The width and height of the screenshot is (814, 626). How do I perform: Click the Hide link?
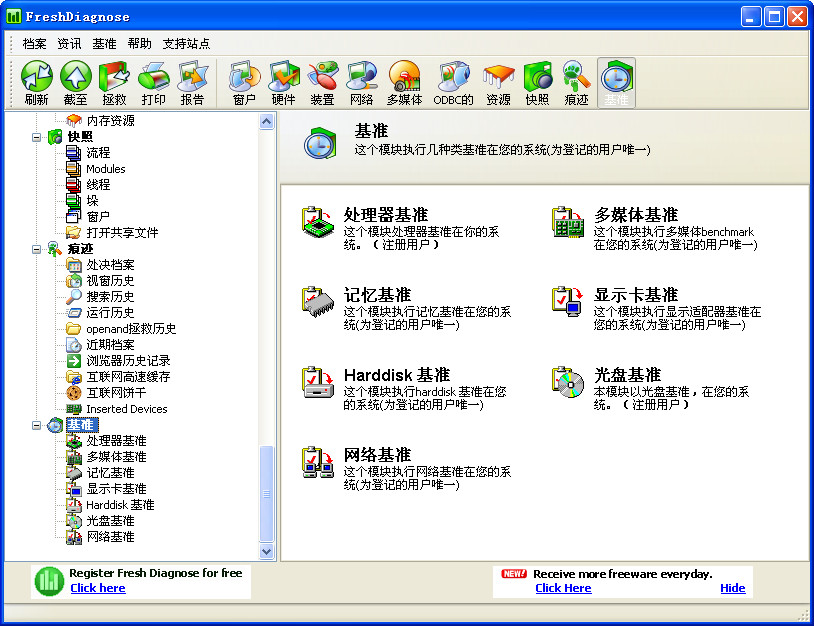732,588
